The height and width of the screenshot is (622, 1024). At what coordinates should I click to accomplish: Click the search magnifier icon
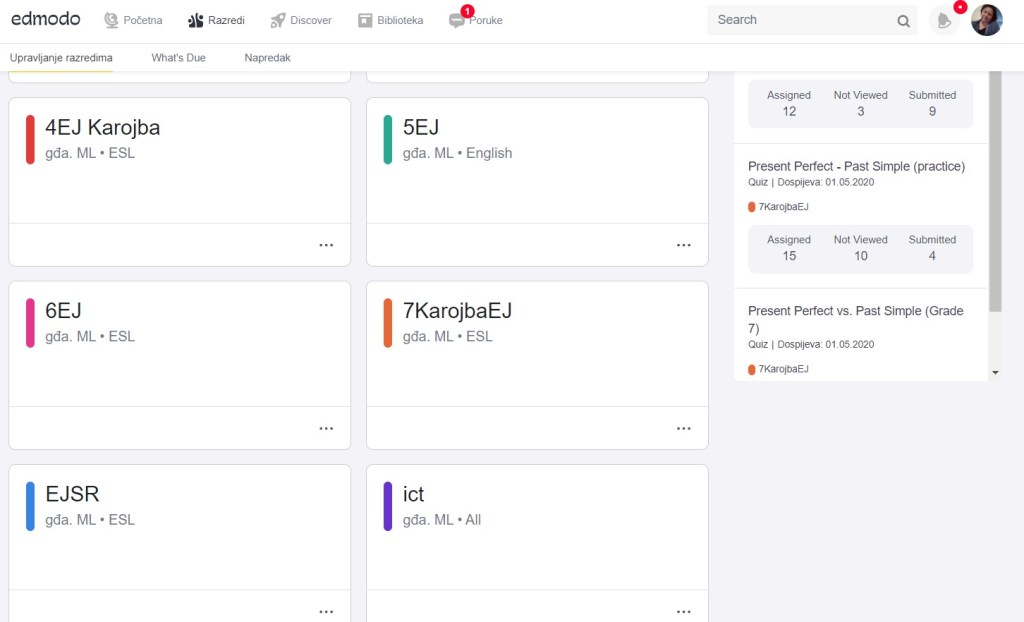(x=903, y=21)
